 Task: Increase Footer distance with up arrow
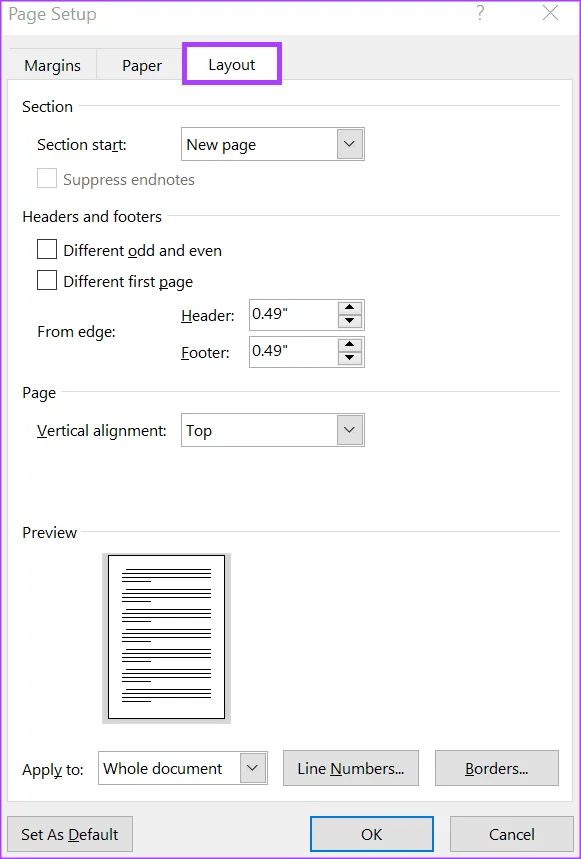[350, 345]
